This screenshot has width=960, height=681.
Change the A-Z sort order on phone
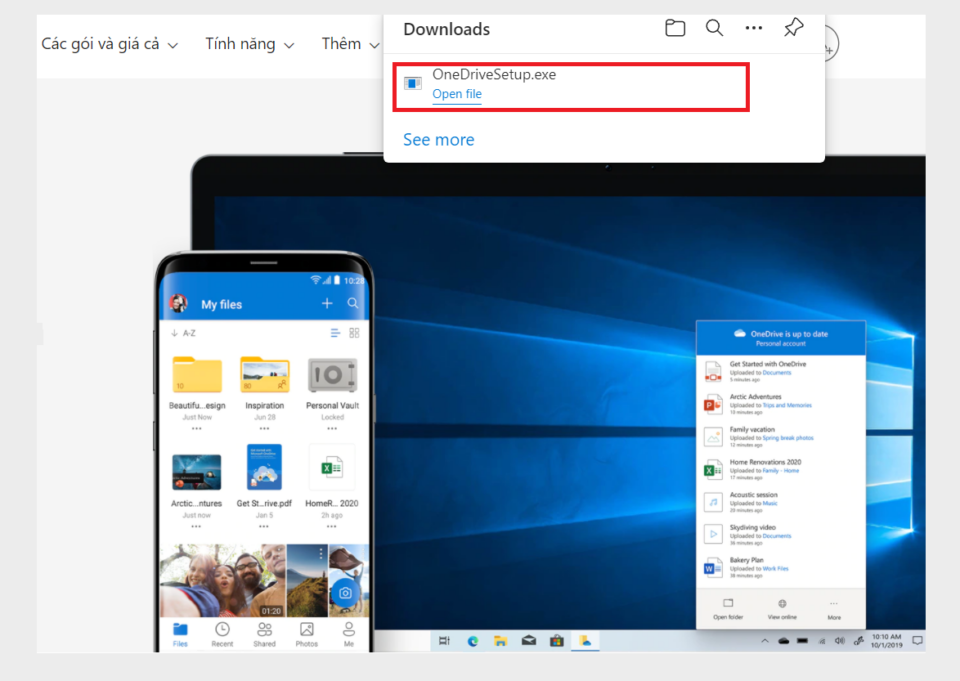(x=184, y=333)
